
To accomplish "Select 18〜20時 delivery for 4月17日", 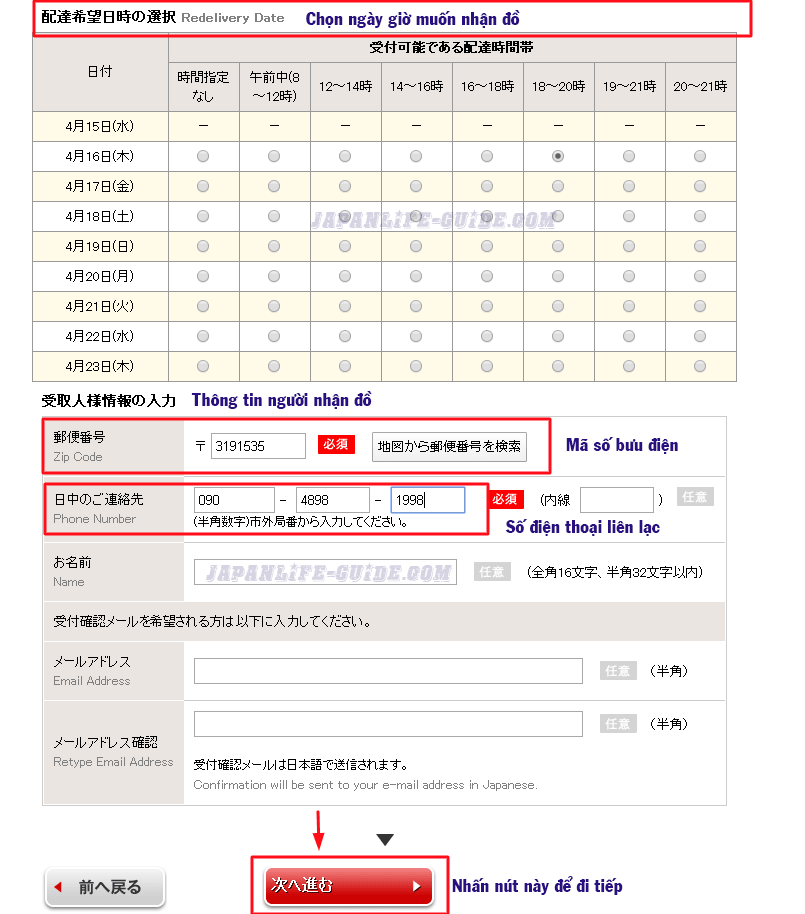I will tap(558, 186).
